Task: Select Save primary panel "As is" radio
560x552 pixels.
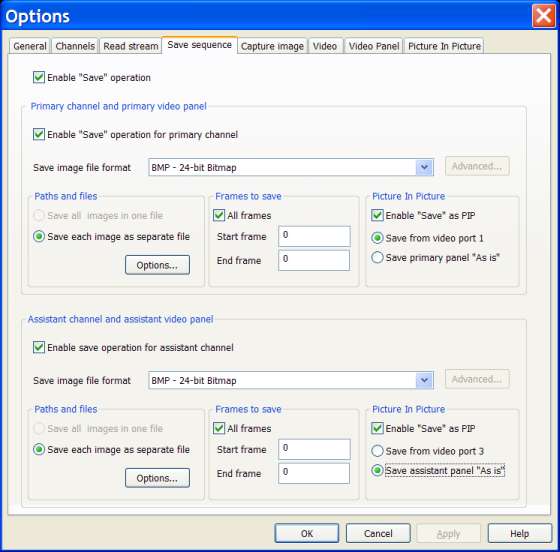Action: pos(377,257)
